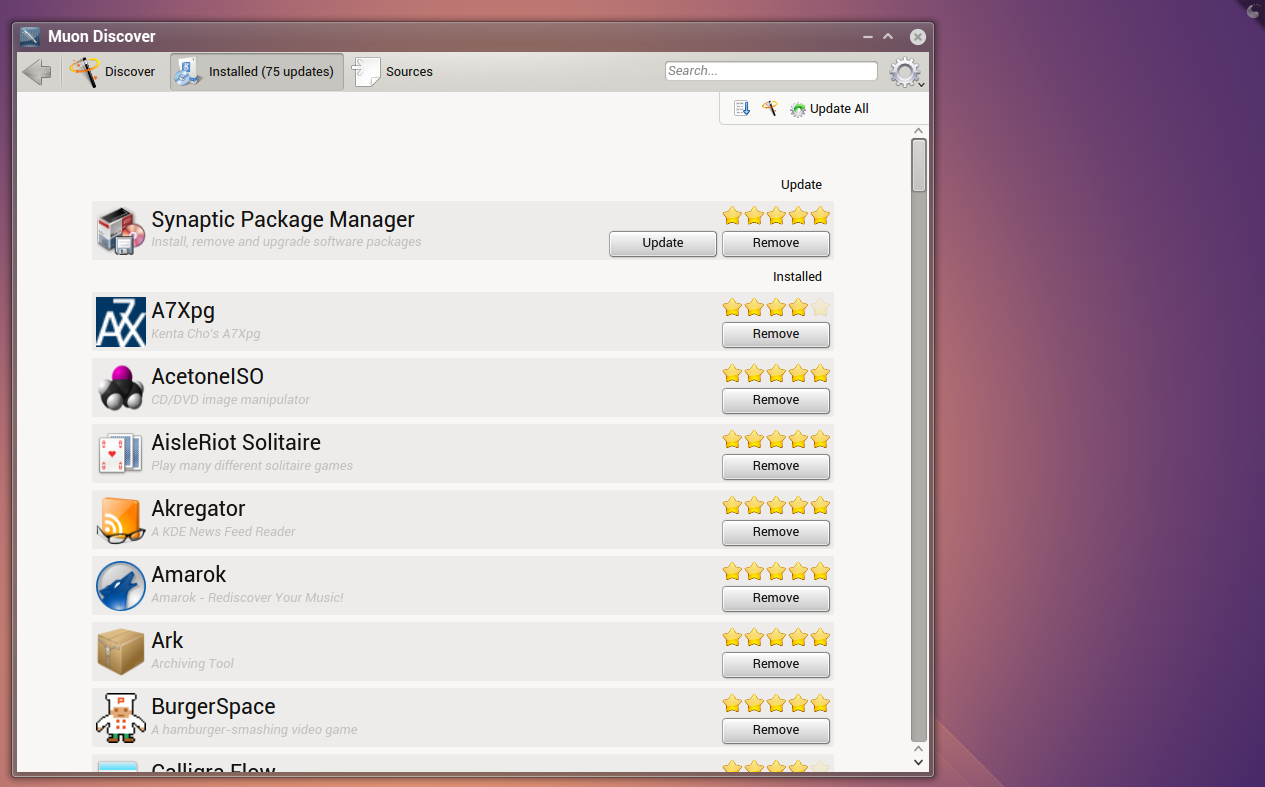Click the Amarok star rating
This screenshot has height=787, width=1265.
pos(776,571)
